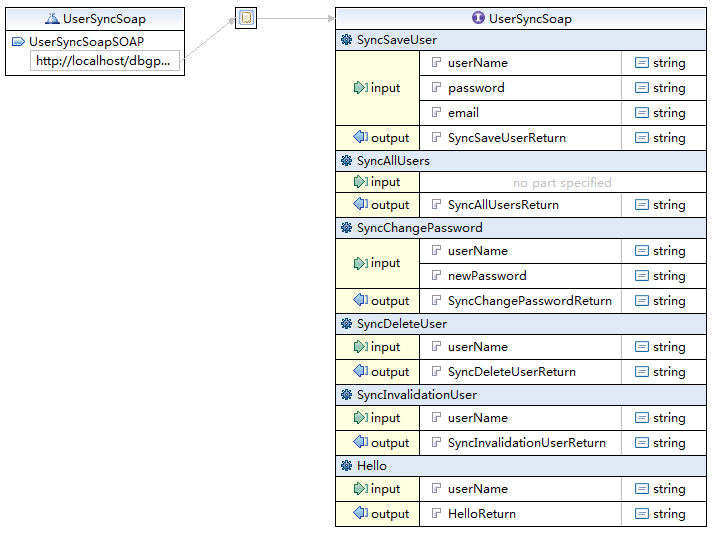Select the SyncInvalidationUser operation name
Screen dimensions: 713x534
pos(417,395)
